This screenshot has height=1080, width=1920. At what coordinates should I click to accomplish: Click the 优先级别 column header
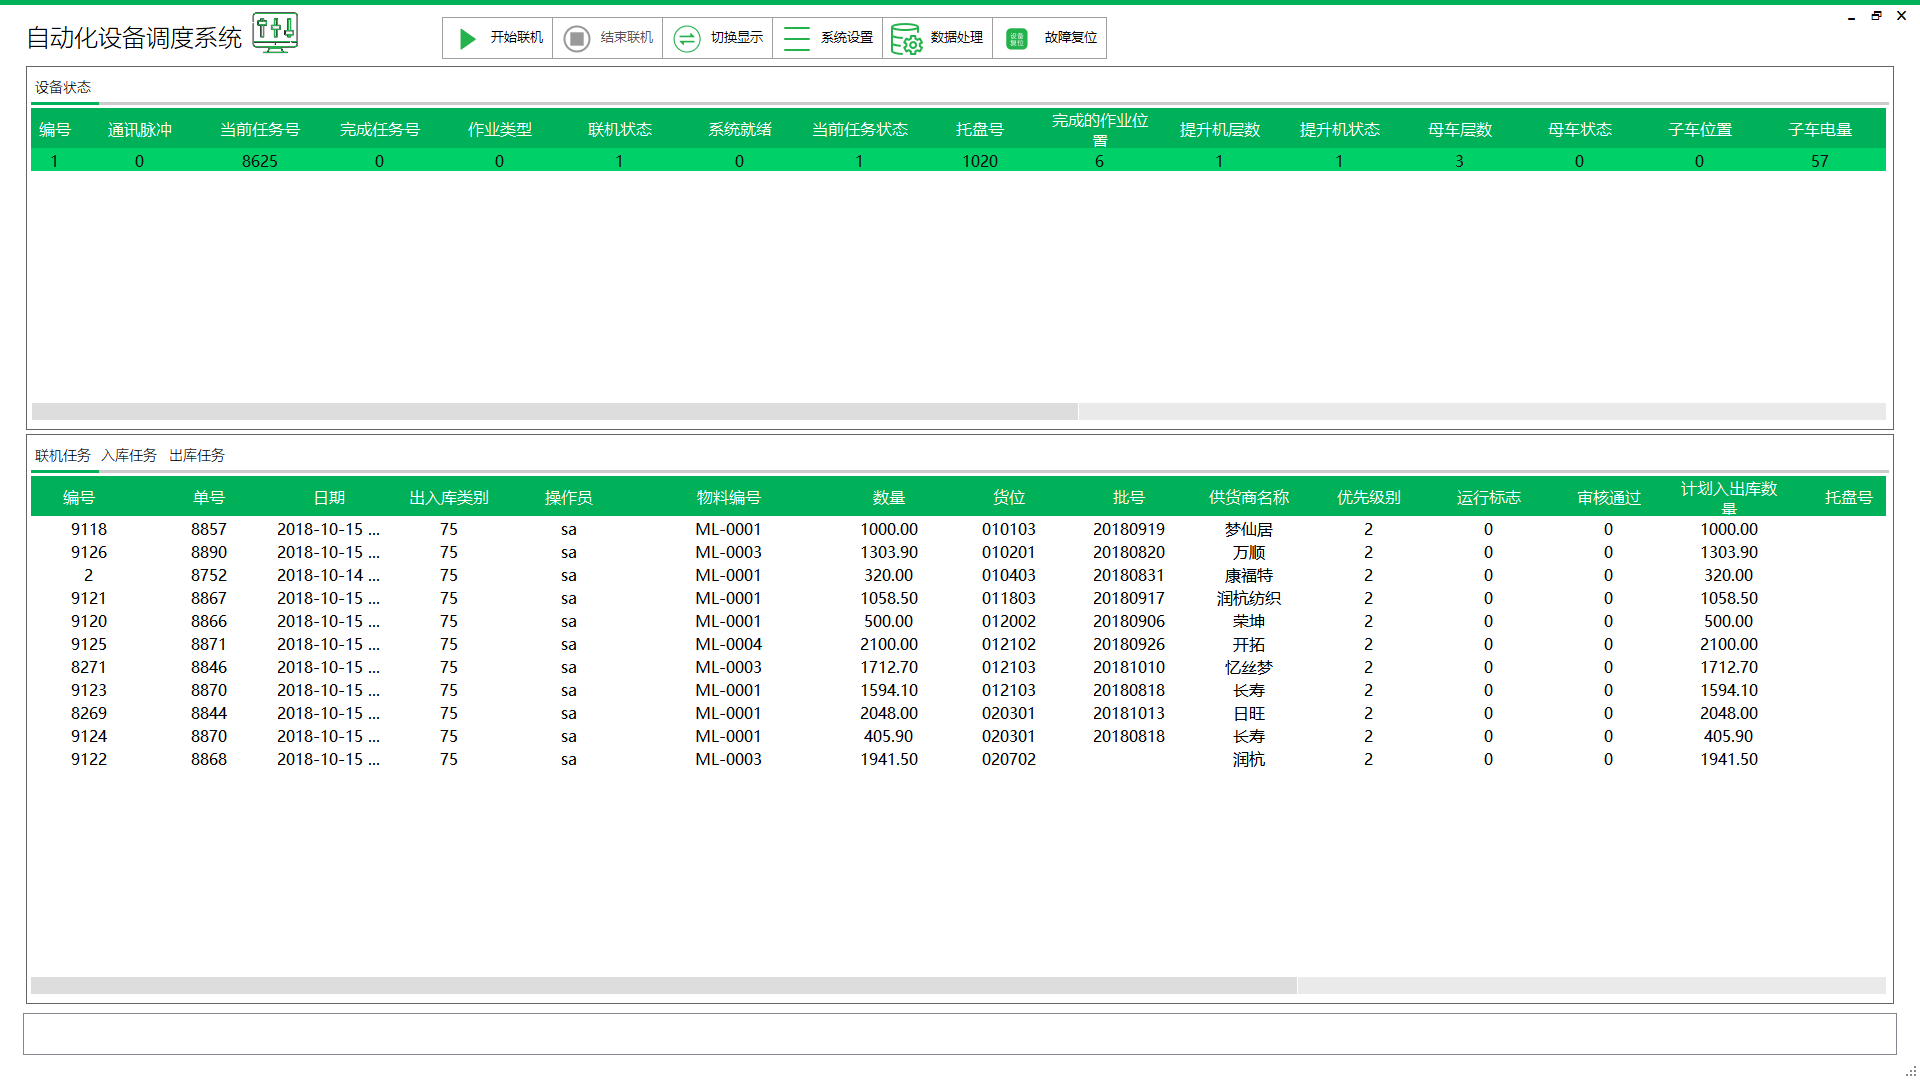click(1368, 497)
